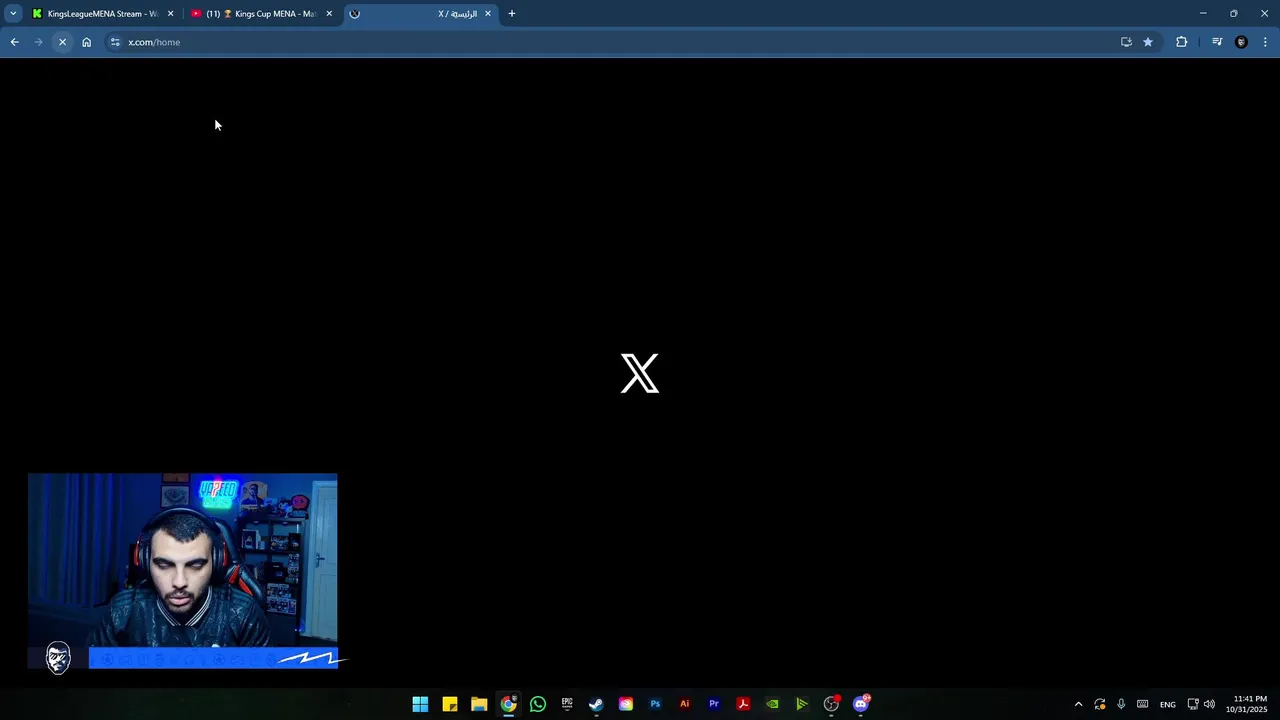Open the volume tray icon
Image resolution: width=1280 pixels, height=720 pixels.
point(1209,704)
